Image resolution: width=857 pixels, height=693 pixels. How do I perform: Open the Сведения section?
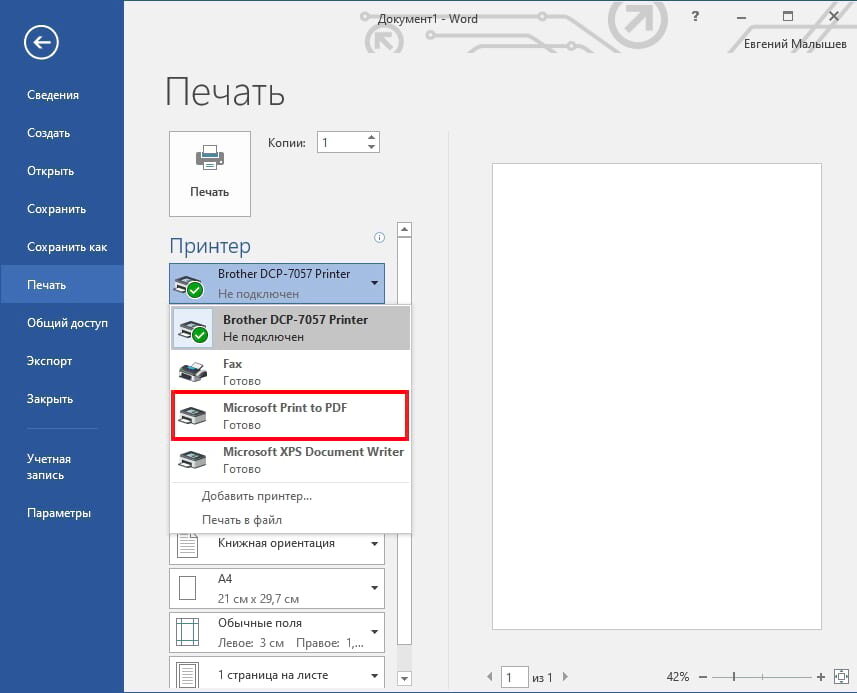[x=53, y=95]
